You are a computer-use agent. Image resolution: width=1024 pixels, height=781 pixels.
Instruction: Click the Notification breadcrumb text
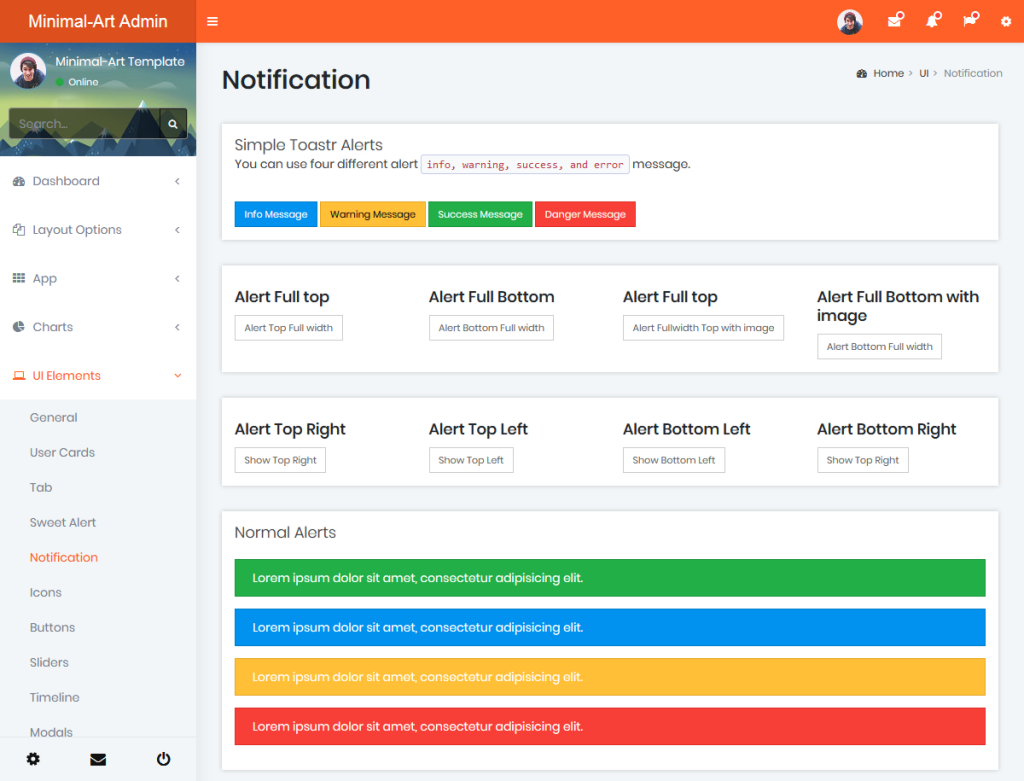point(972,74)
